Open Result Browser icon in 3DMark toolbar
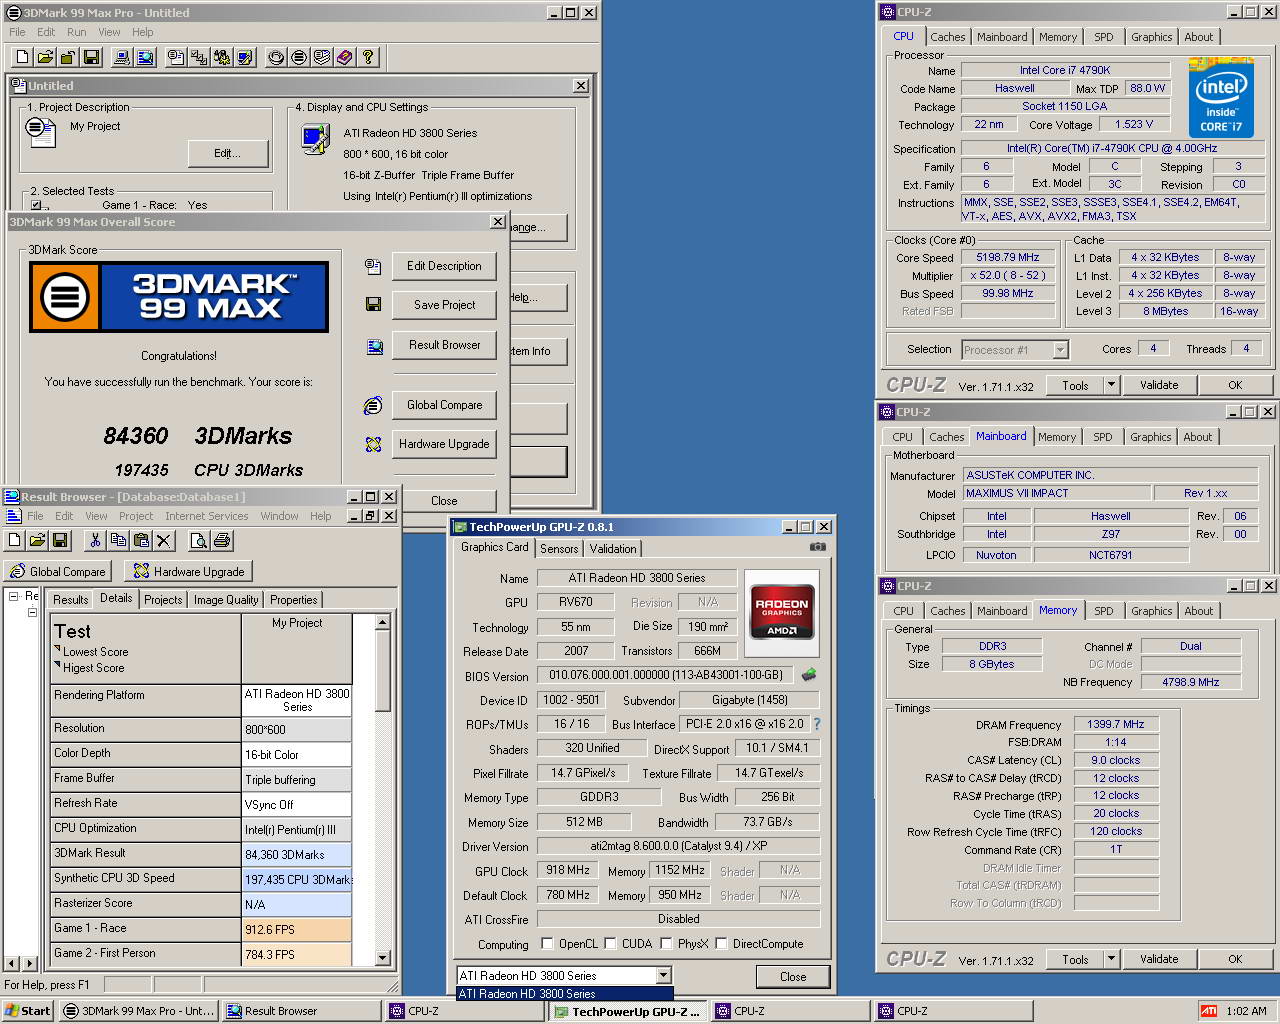The height and width of the screenshot is (1024, 1280). 145,58
